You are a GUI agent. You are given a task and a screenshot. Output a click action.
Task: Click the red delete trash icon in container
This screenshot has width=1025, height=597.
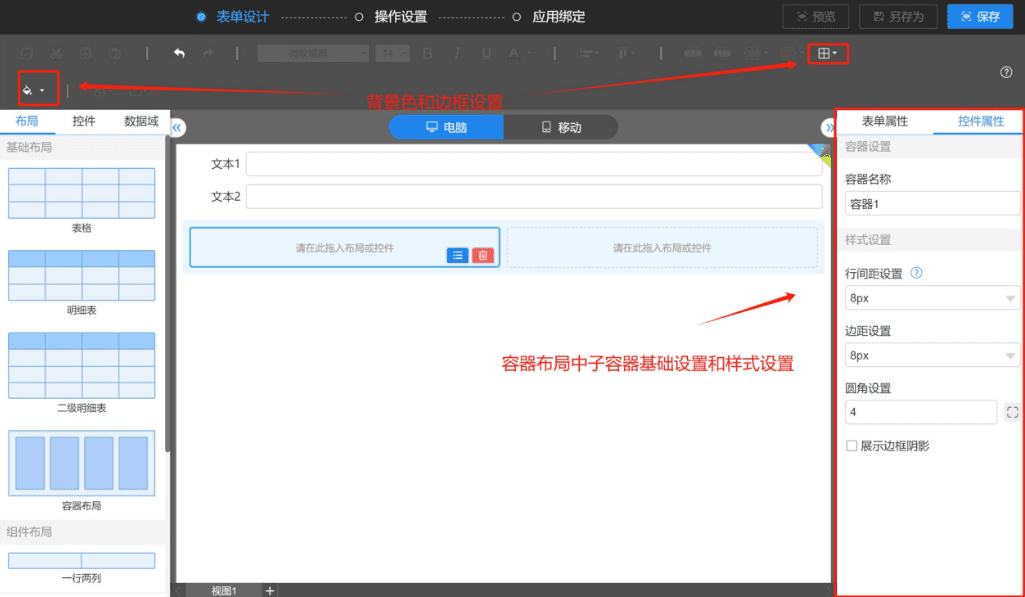pyautogui.click(x=483, y=256)
